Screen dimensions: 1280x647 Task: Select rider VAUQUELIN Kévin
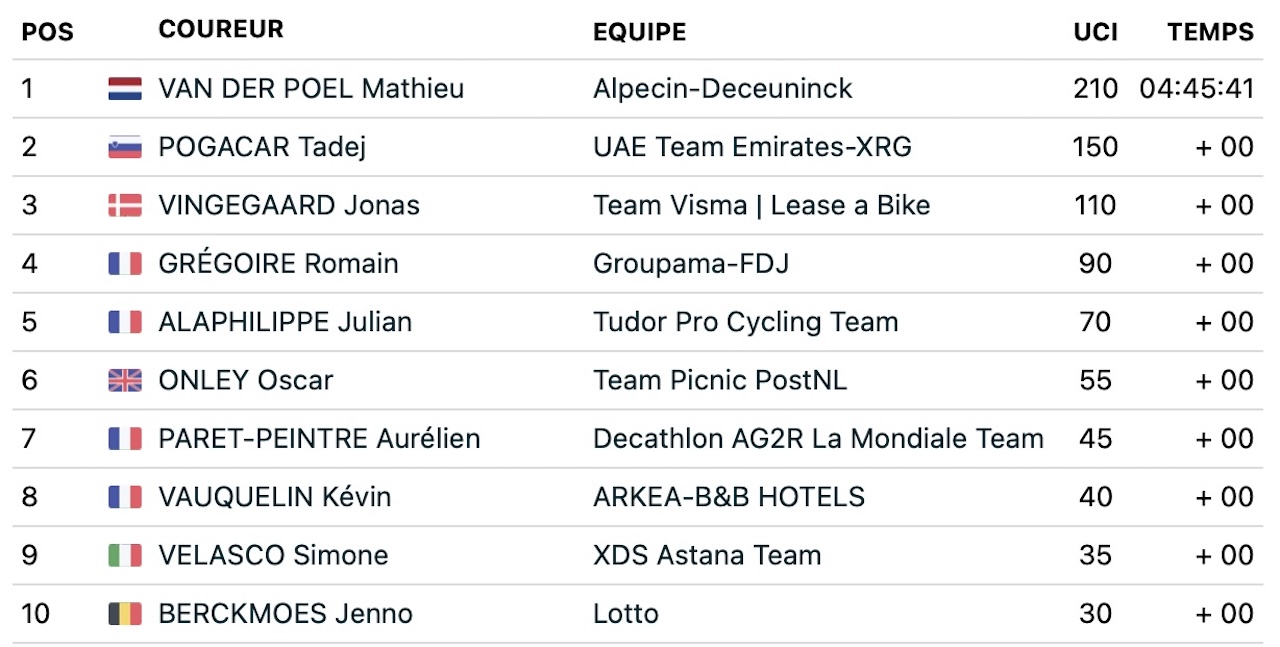click(275, 497)
